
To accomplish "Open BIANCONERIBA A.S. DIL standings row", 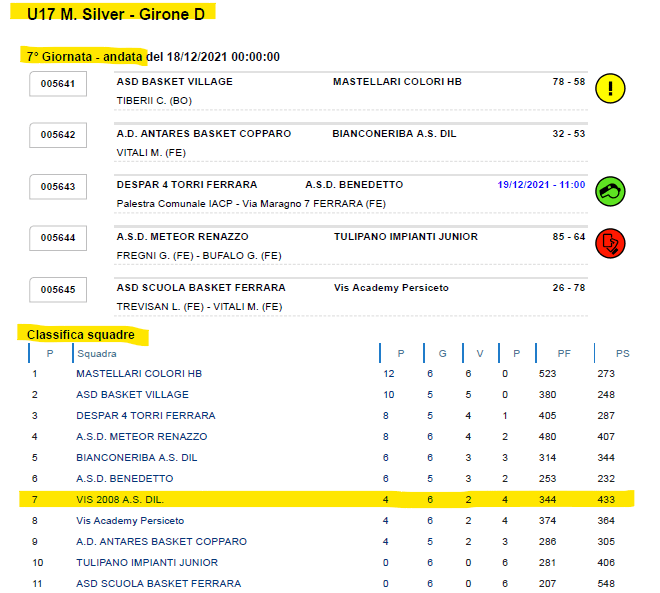I will 136,458.
